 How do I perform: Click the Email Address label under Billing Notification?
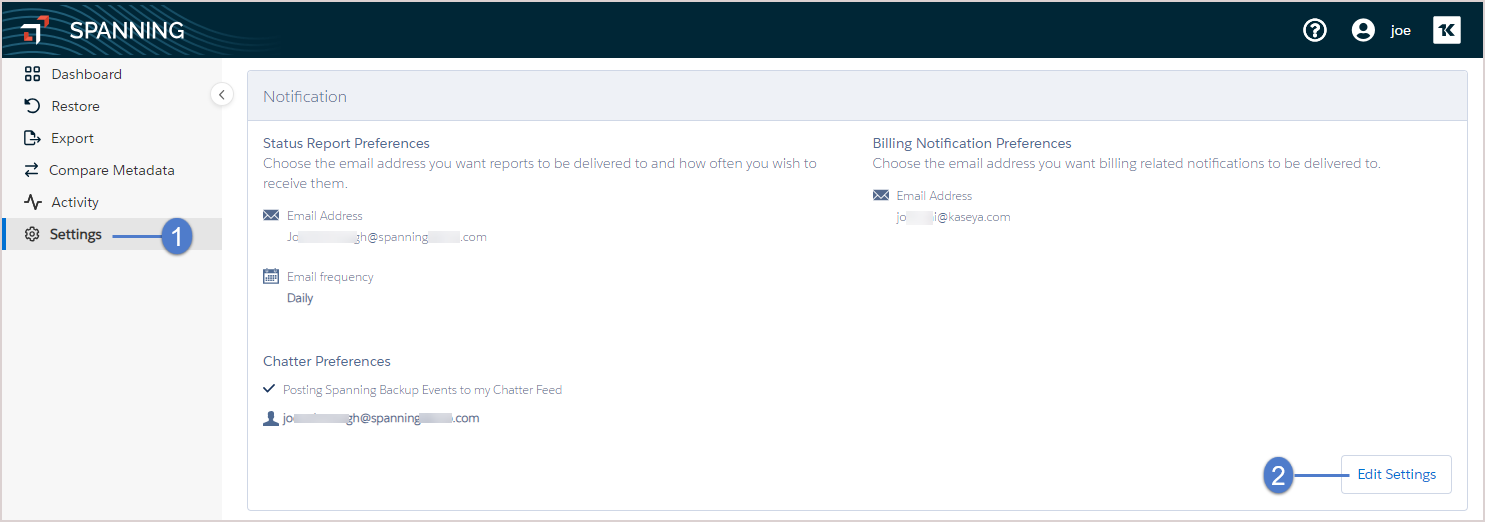click(934, 196)
